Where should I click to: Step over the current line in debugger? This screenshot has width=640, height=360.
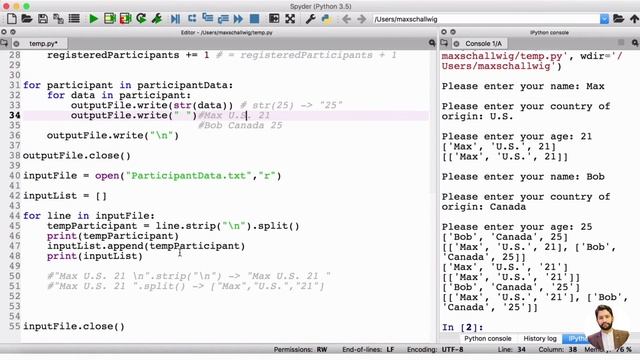point(191,19)
